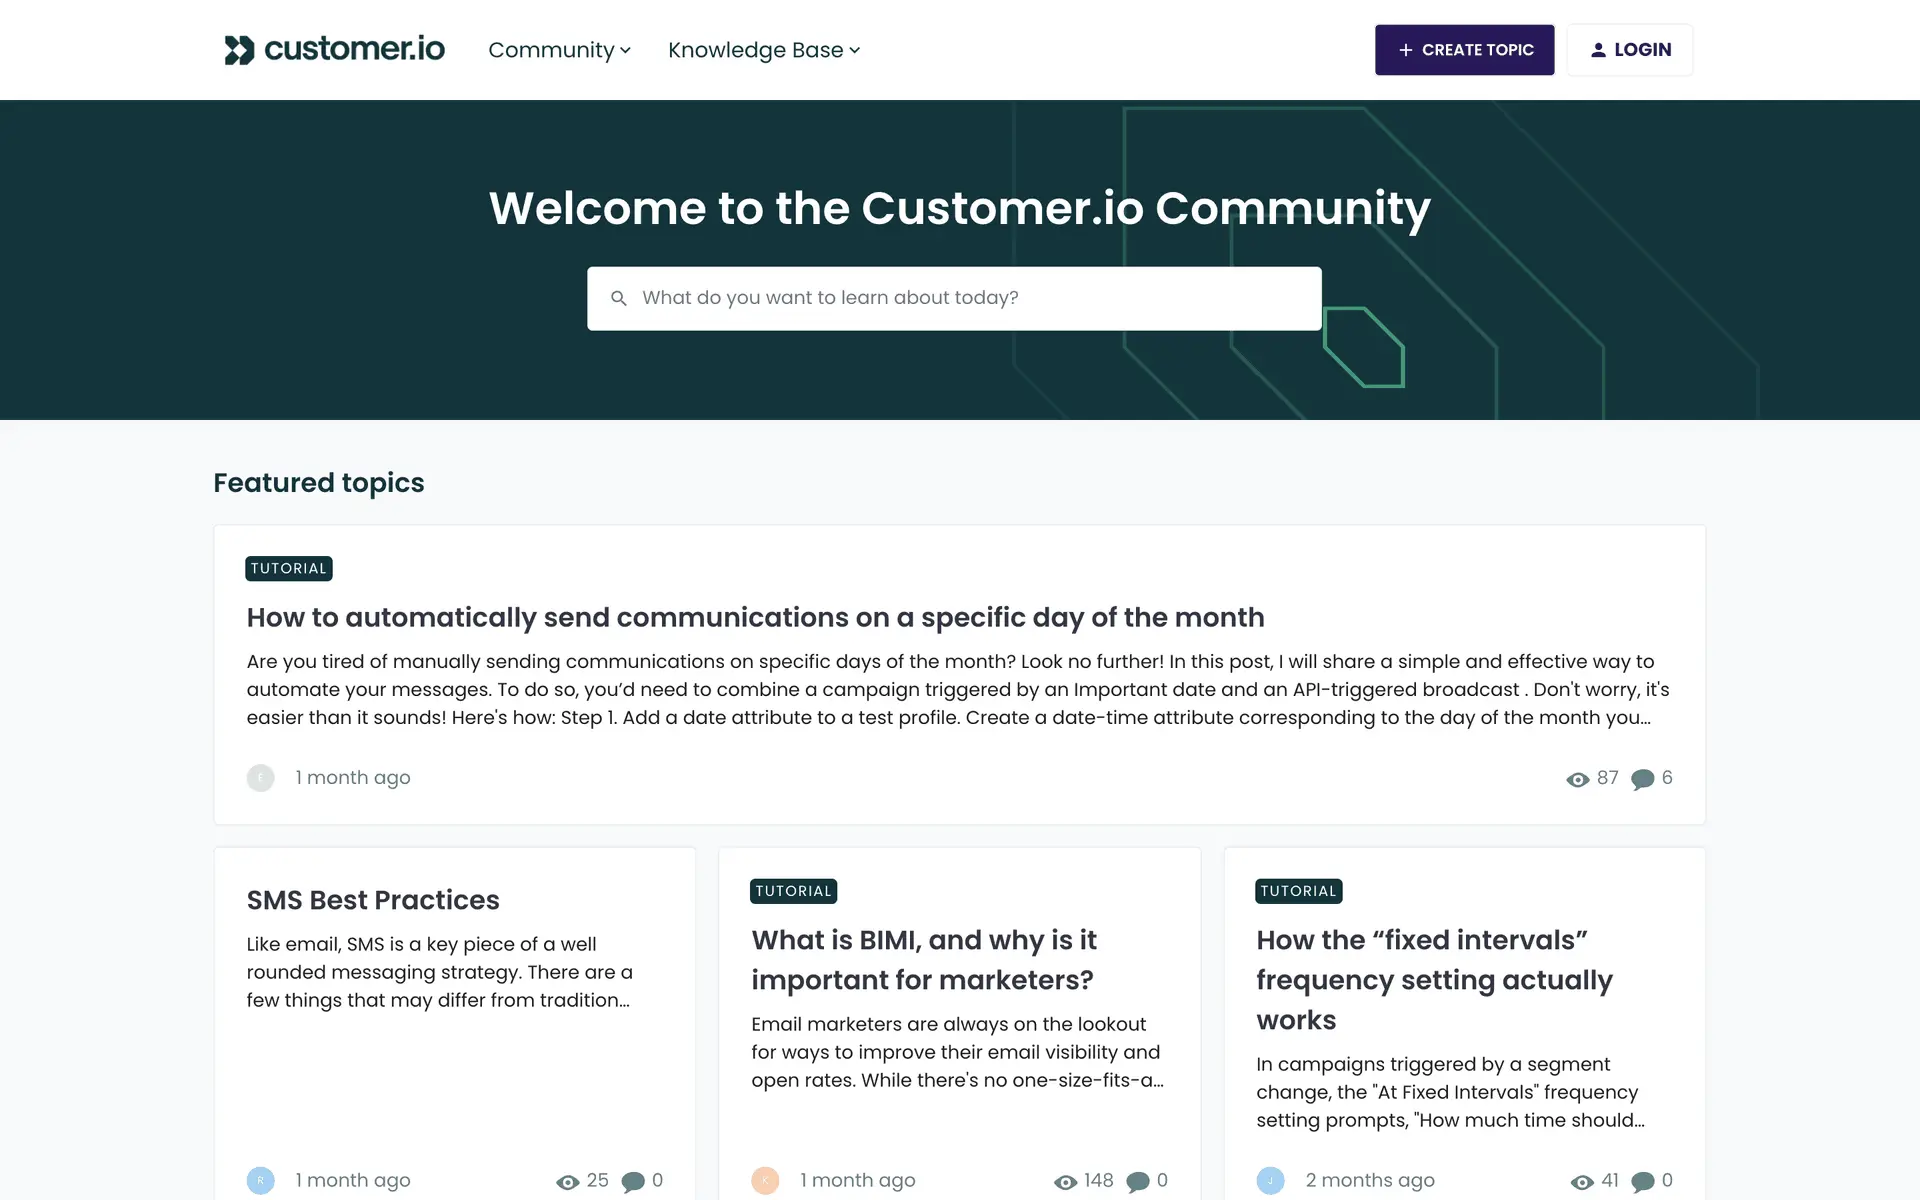Screen dimensions: 1920x1200
Task: Click the search magnifier icon
Action: [619, 298]
